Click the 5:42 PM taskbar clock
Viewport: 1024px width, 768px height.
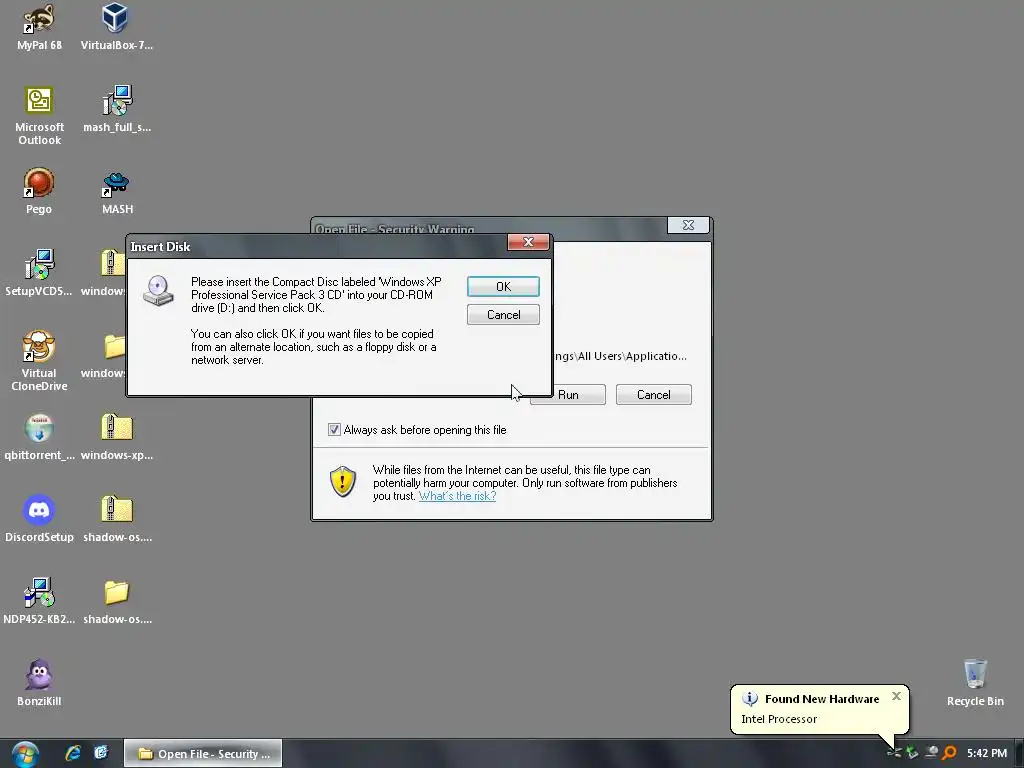click(x=987, y=753)
